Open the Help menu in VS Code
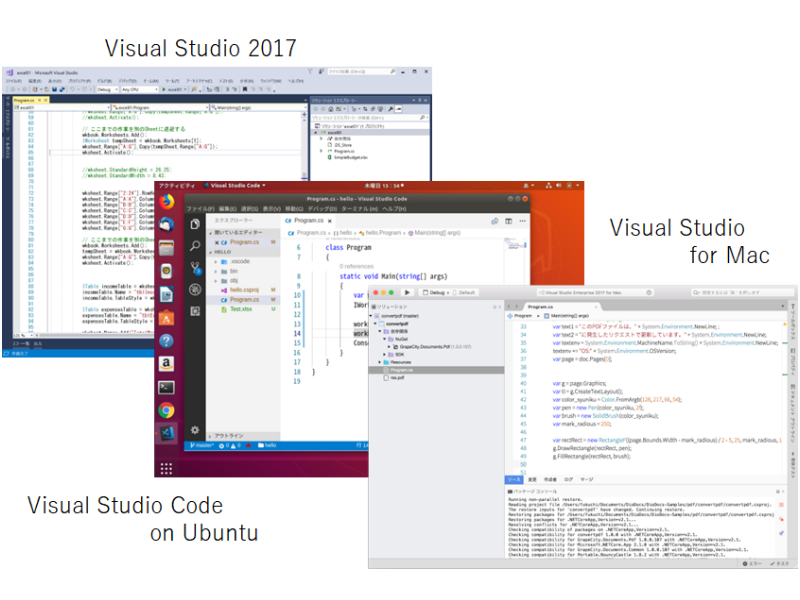 (x=394, y=209)
